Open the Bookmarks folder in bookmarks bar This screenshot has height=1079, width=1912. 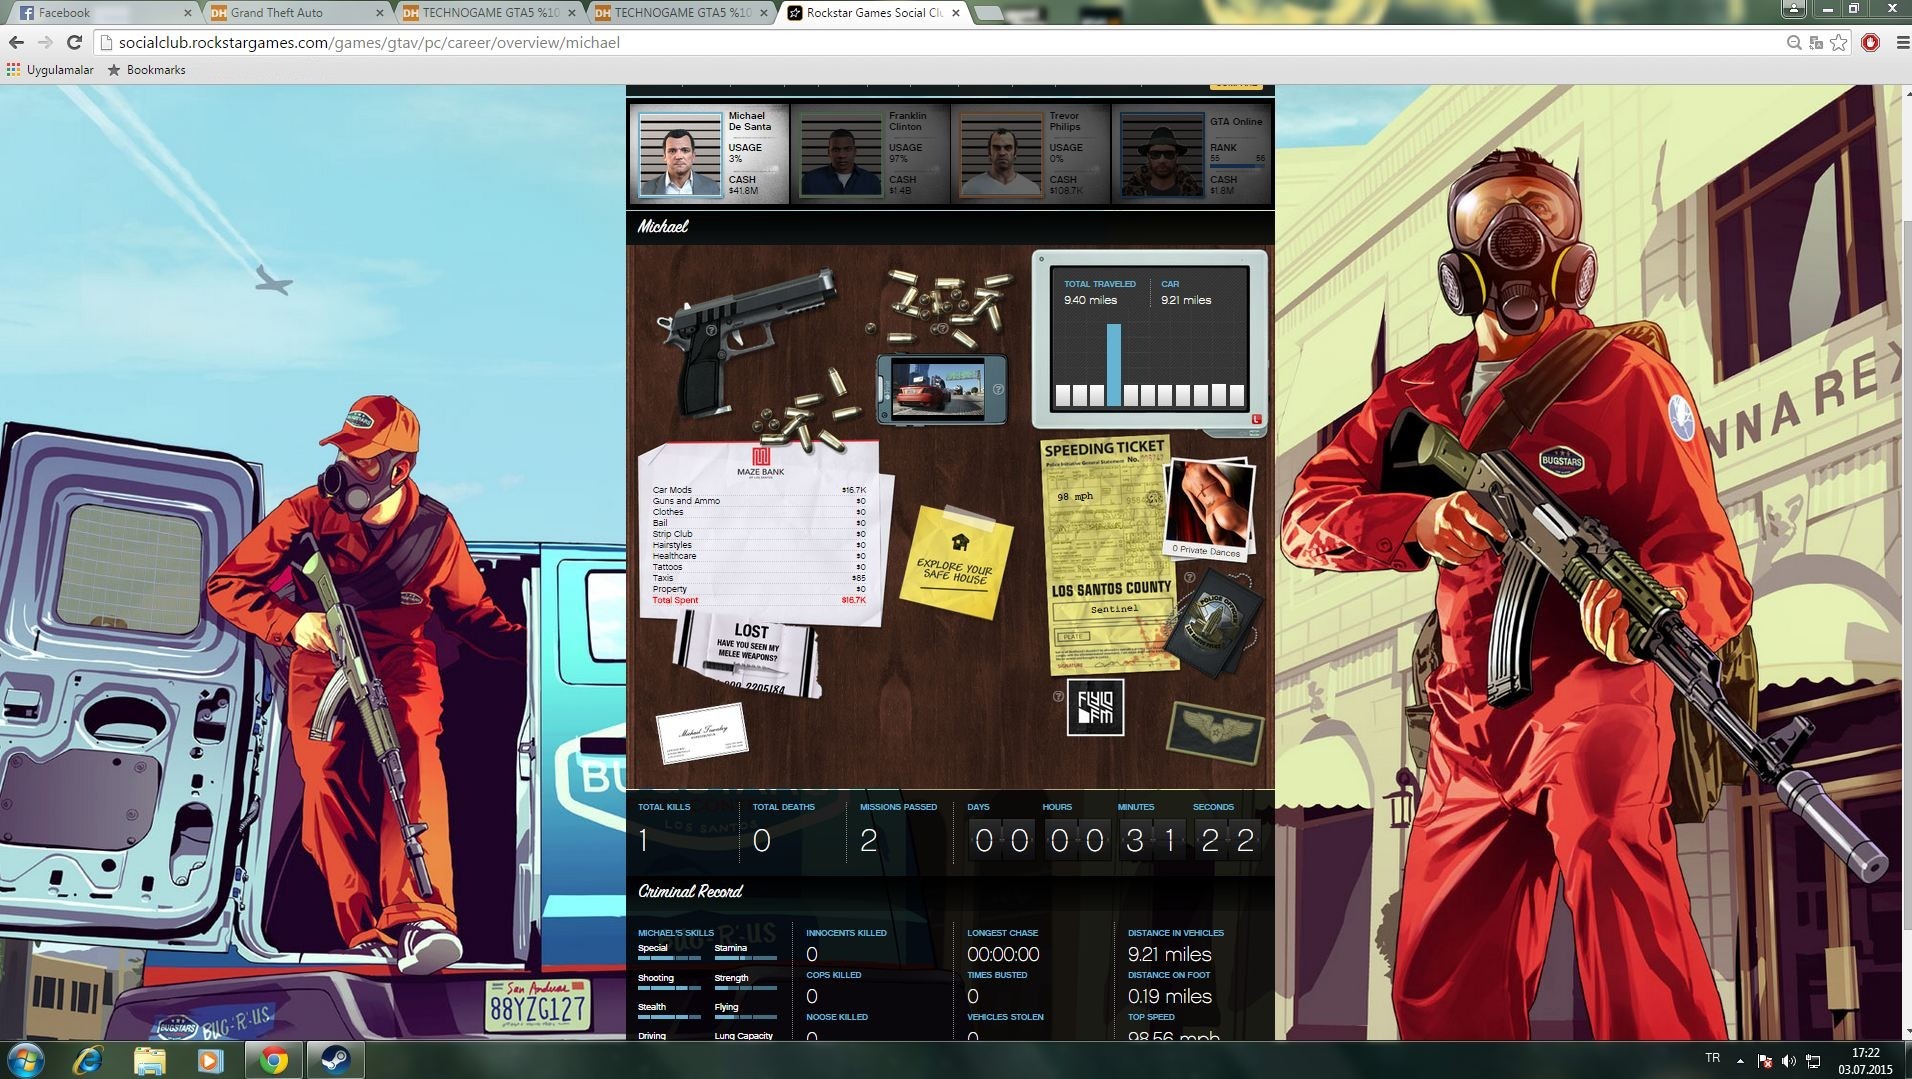(146, 70)
